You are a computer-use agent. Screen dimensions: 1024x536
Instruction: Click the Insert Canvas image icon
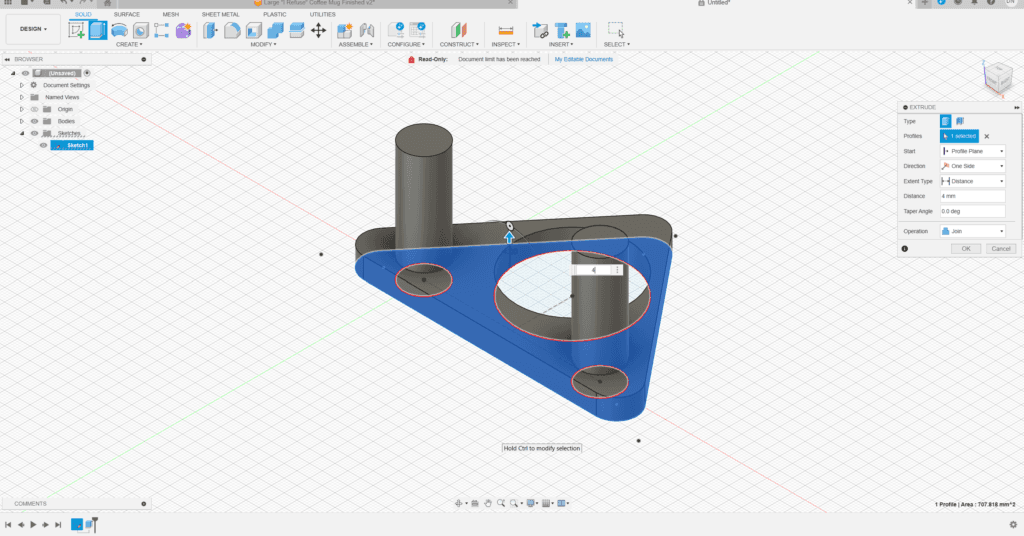(x=583, y=30)
